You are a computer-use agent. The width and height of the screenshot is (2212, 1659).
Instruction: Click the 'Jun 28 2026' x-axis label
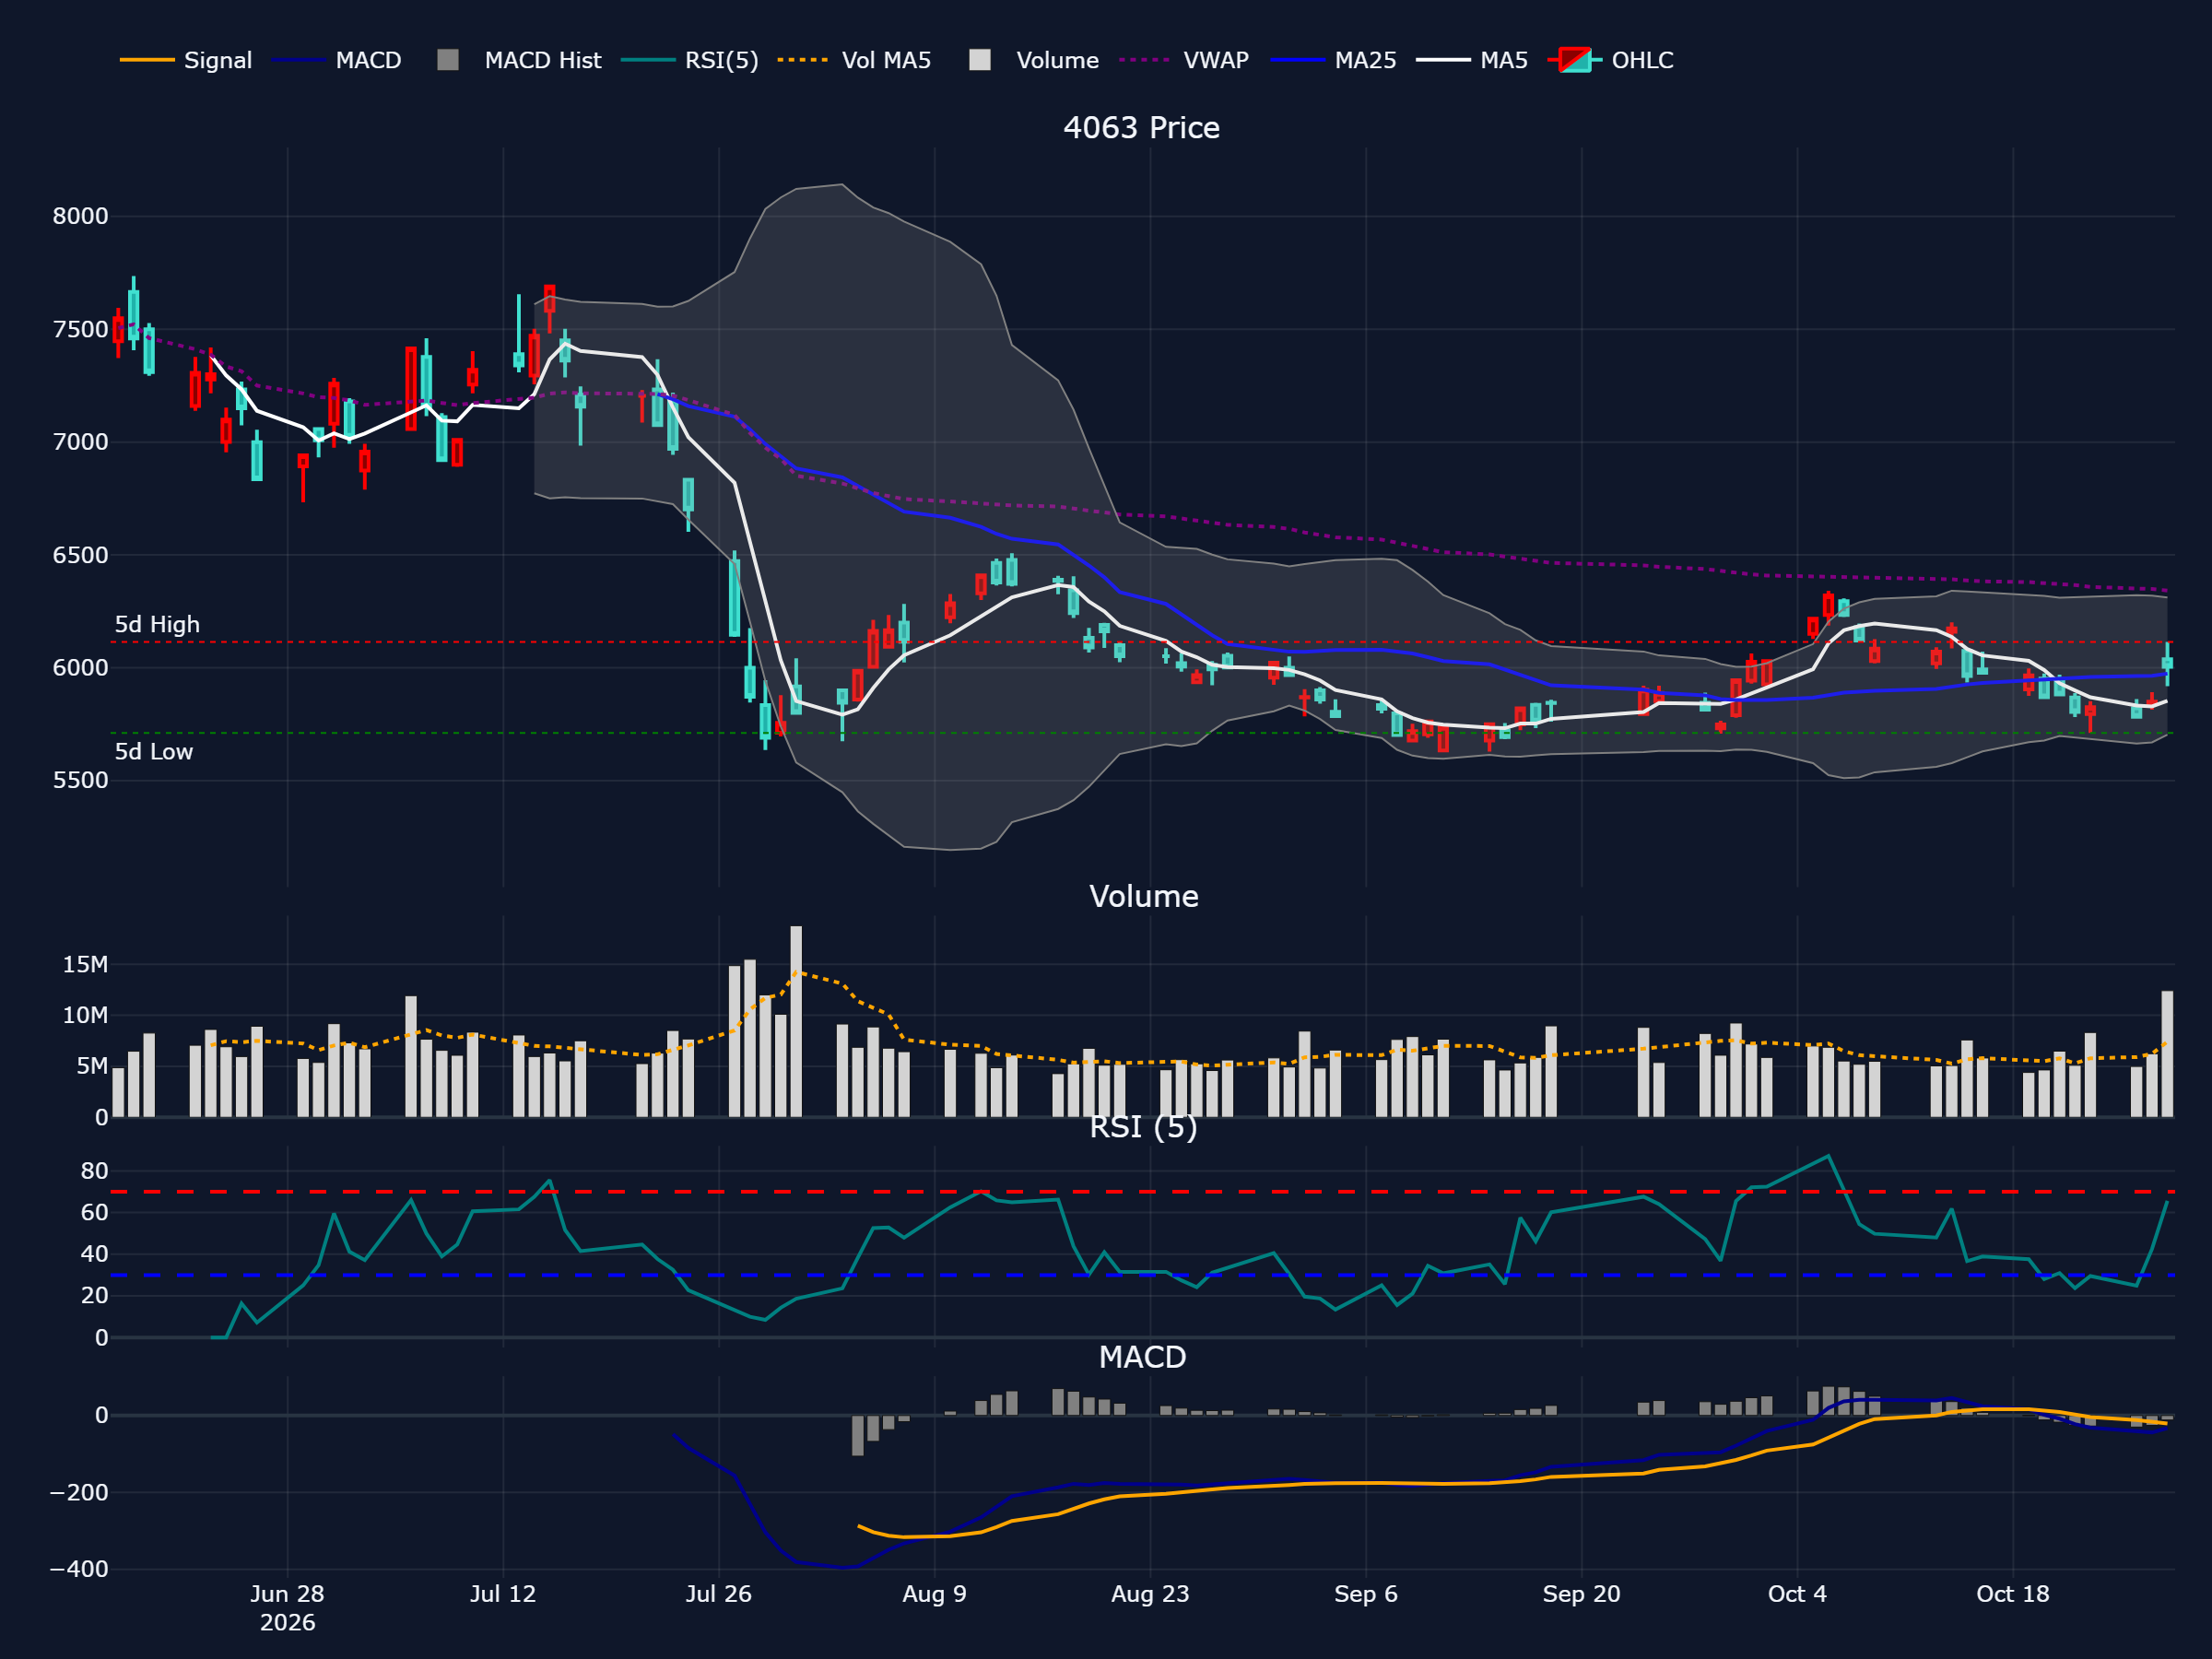[287, 1608]
